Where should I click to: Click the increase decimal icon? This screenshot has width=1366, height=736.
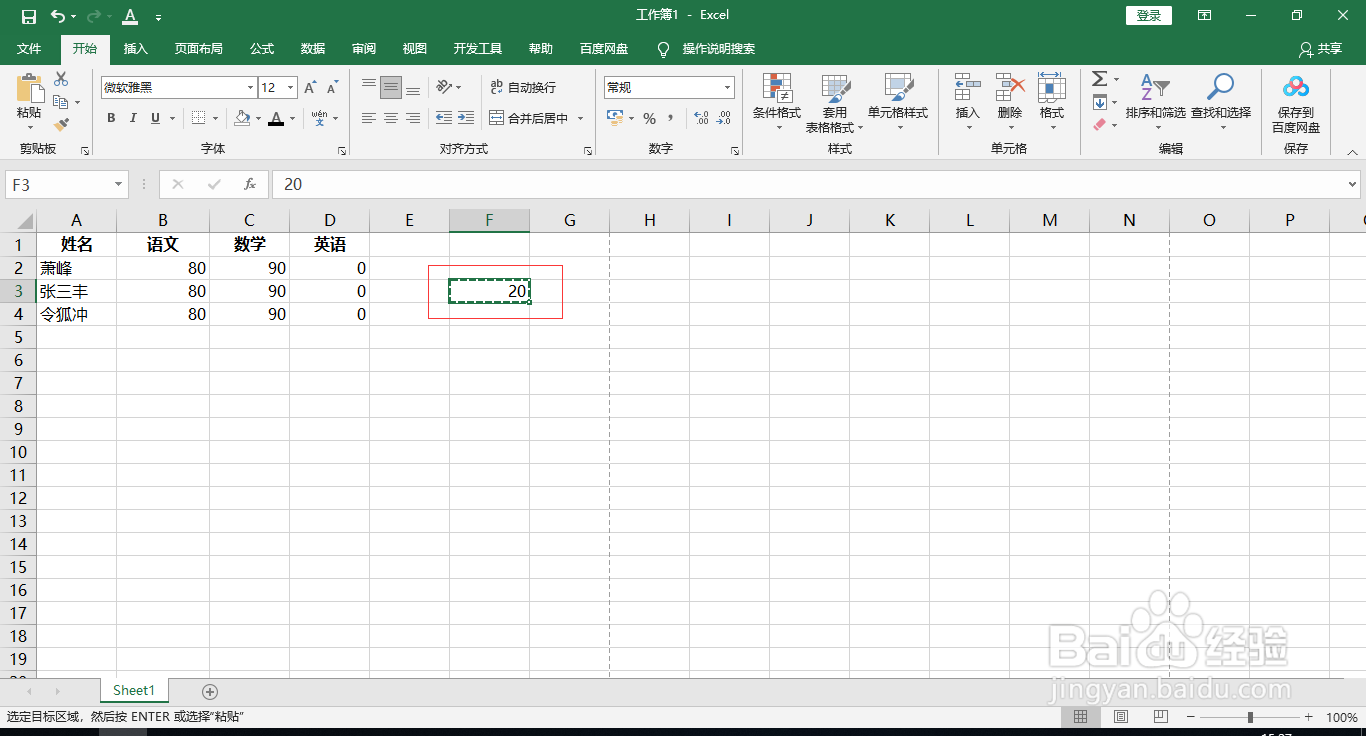(x=701, y=118)
